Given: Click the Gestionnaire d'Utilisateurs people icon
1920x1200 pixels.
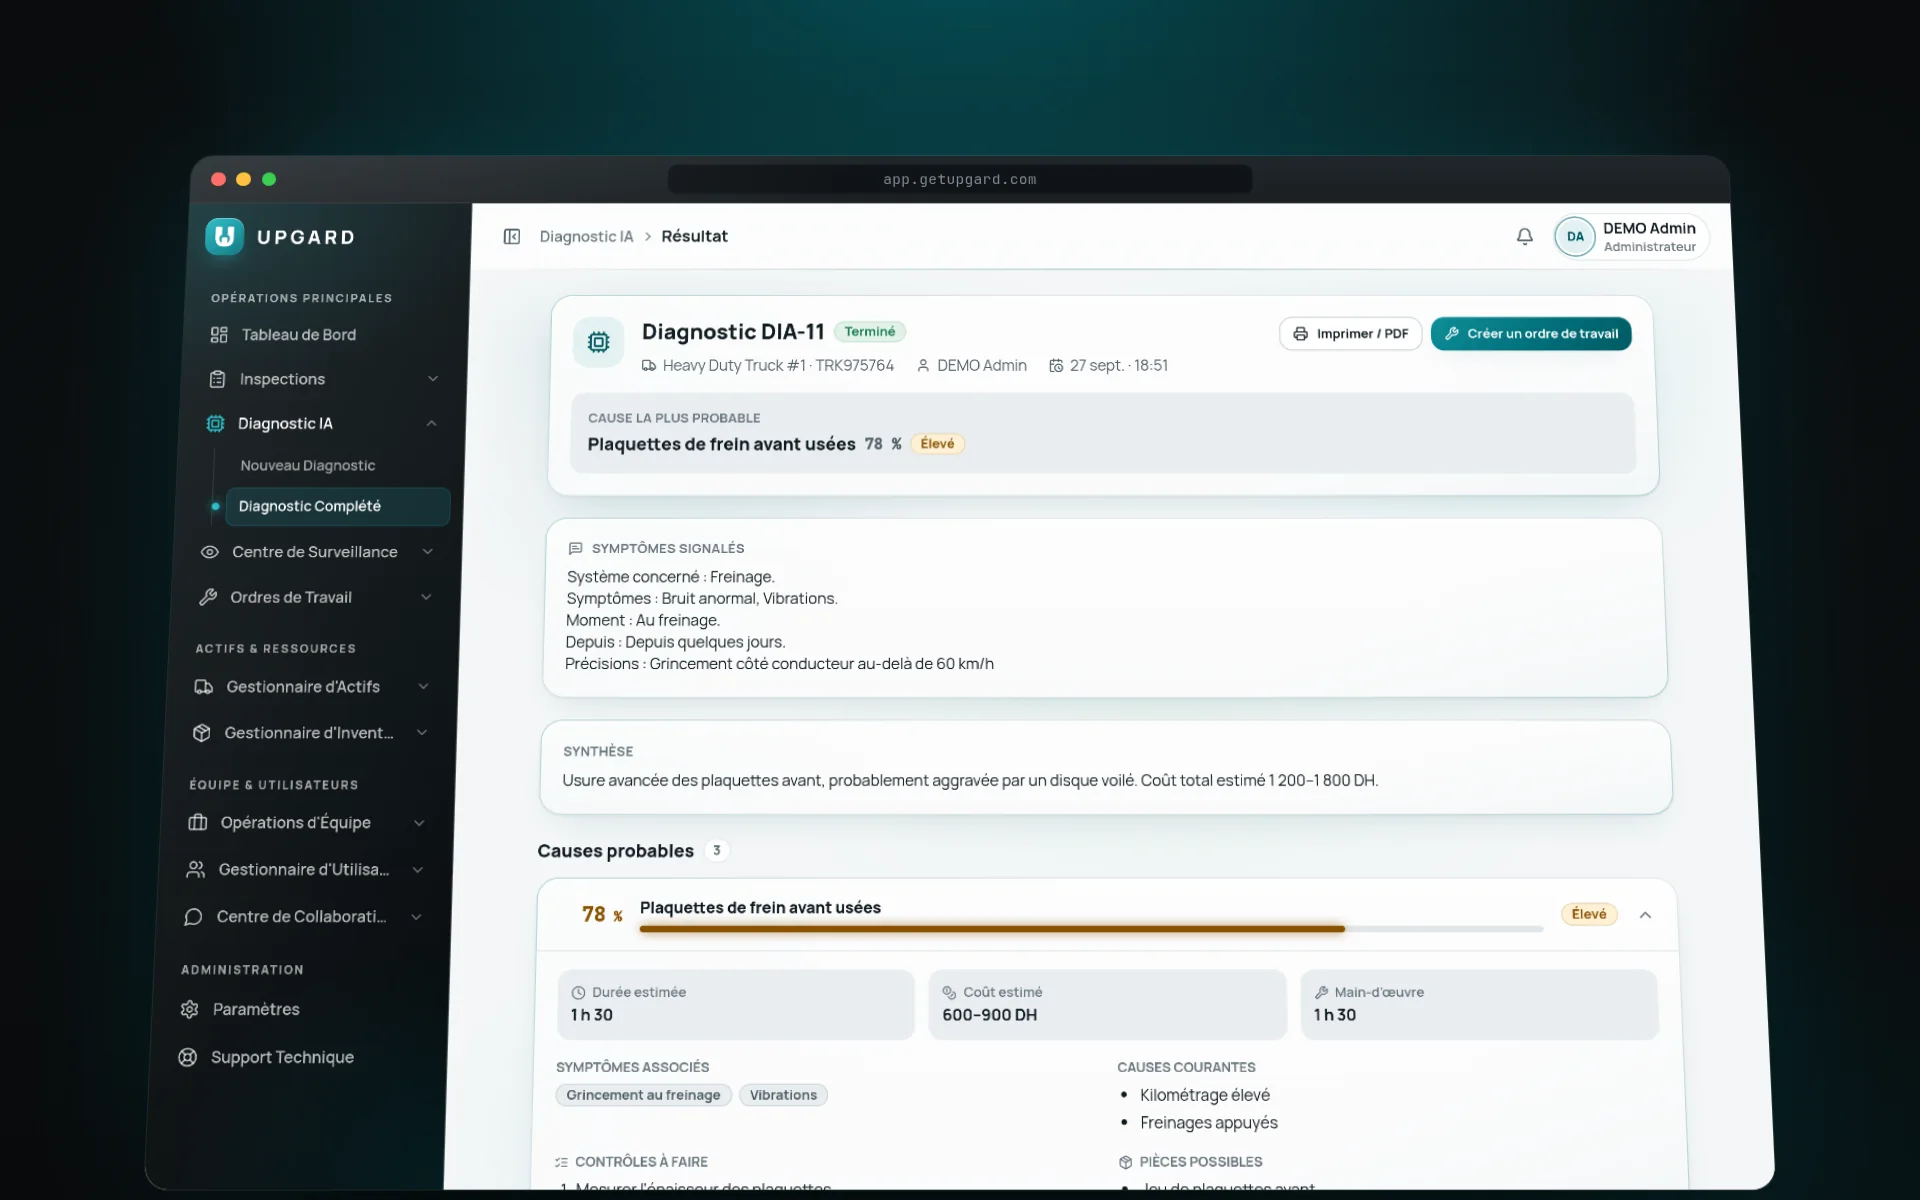Looking at the screenshot, I should (196, 870).
